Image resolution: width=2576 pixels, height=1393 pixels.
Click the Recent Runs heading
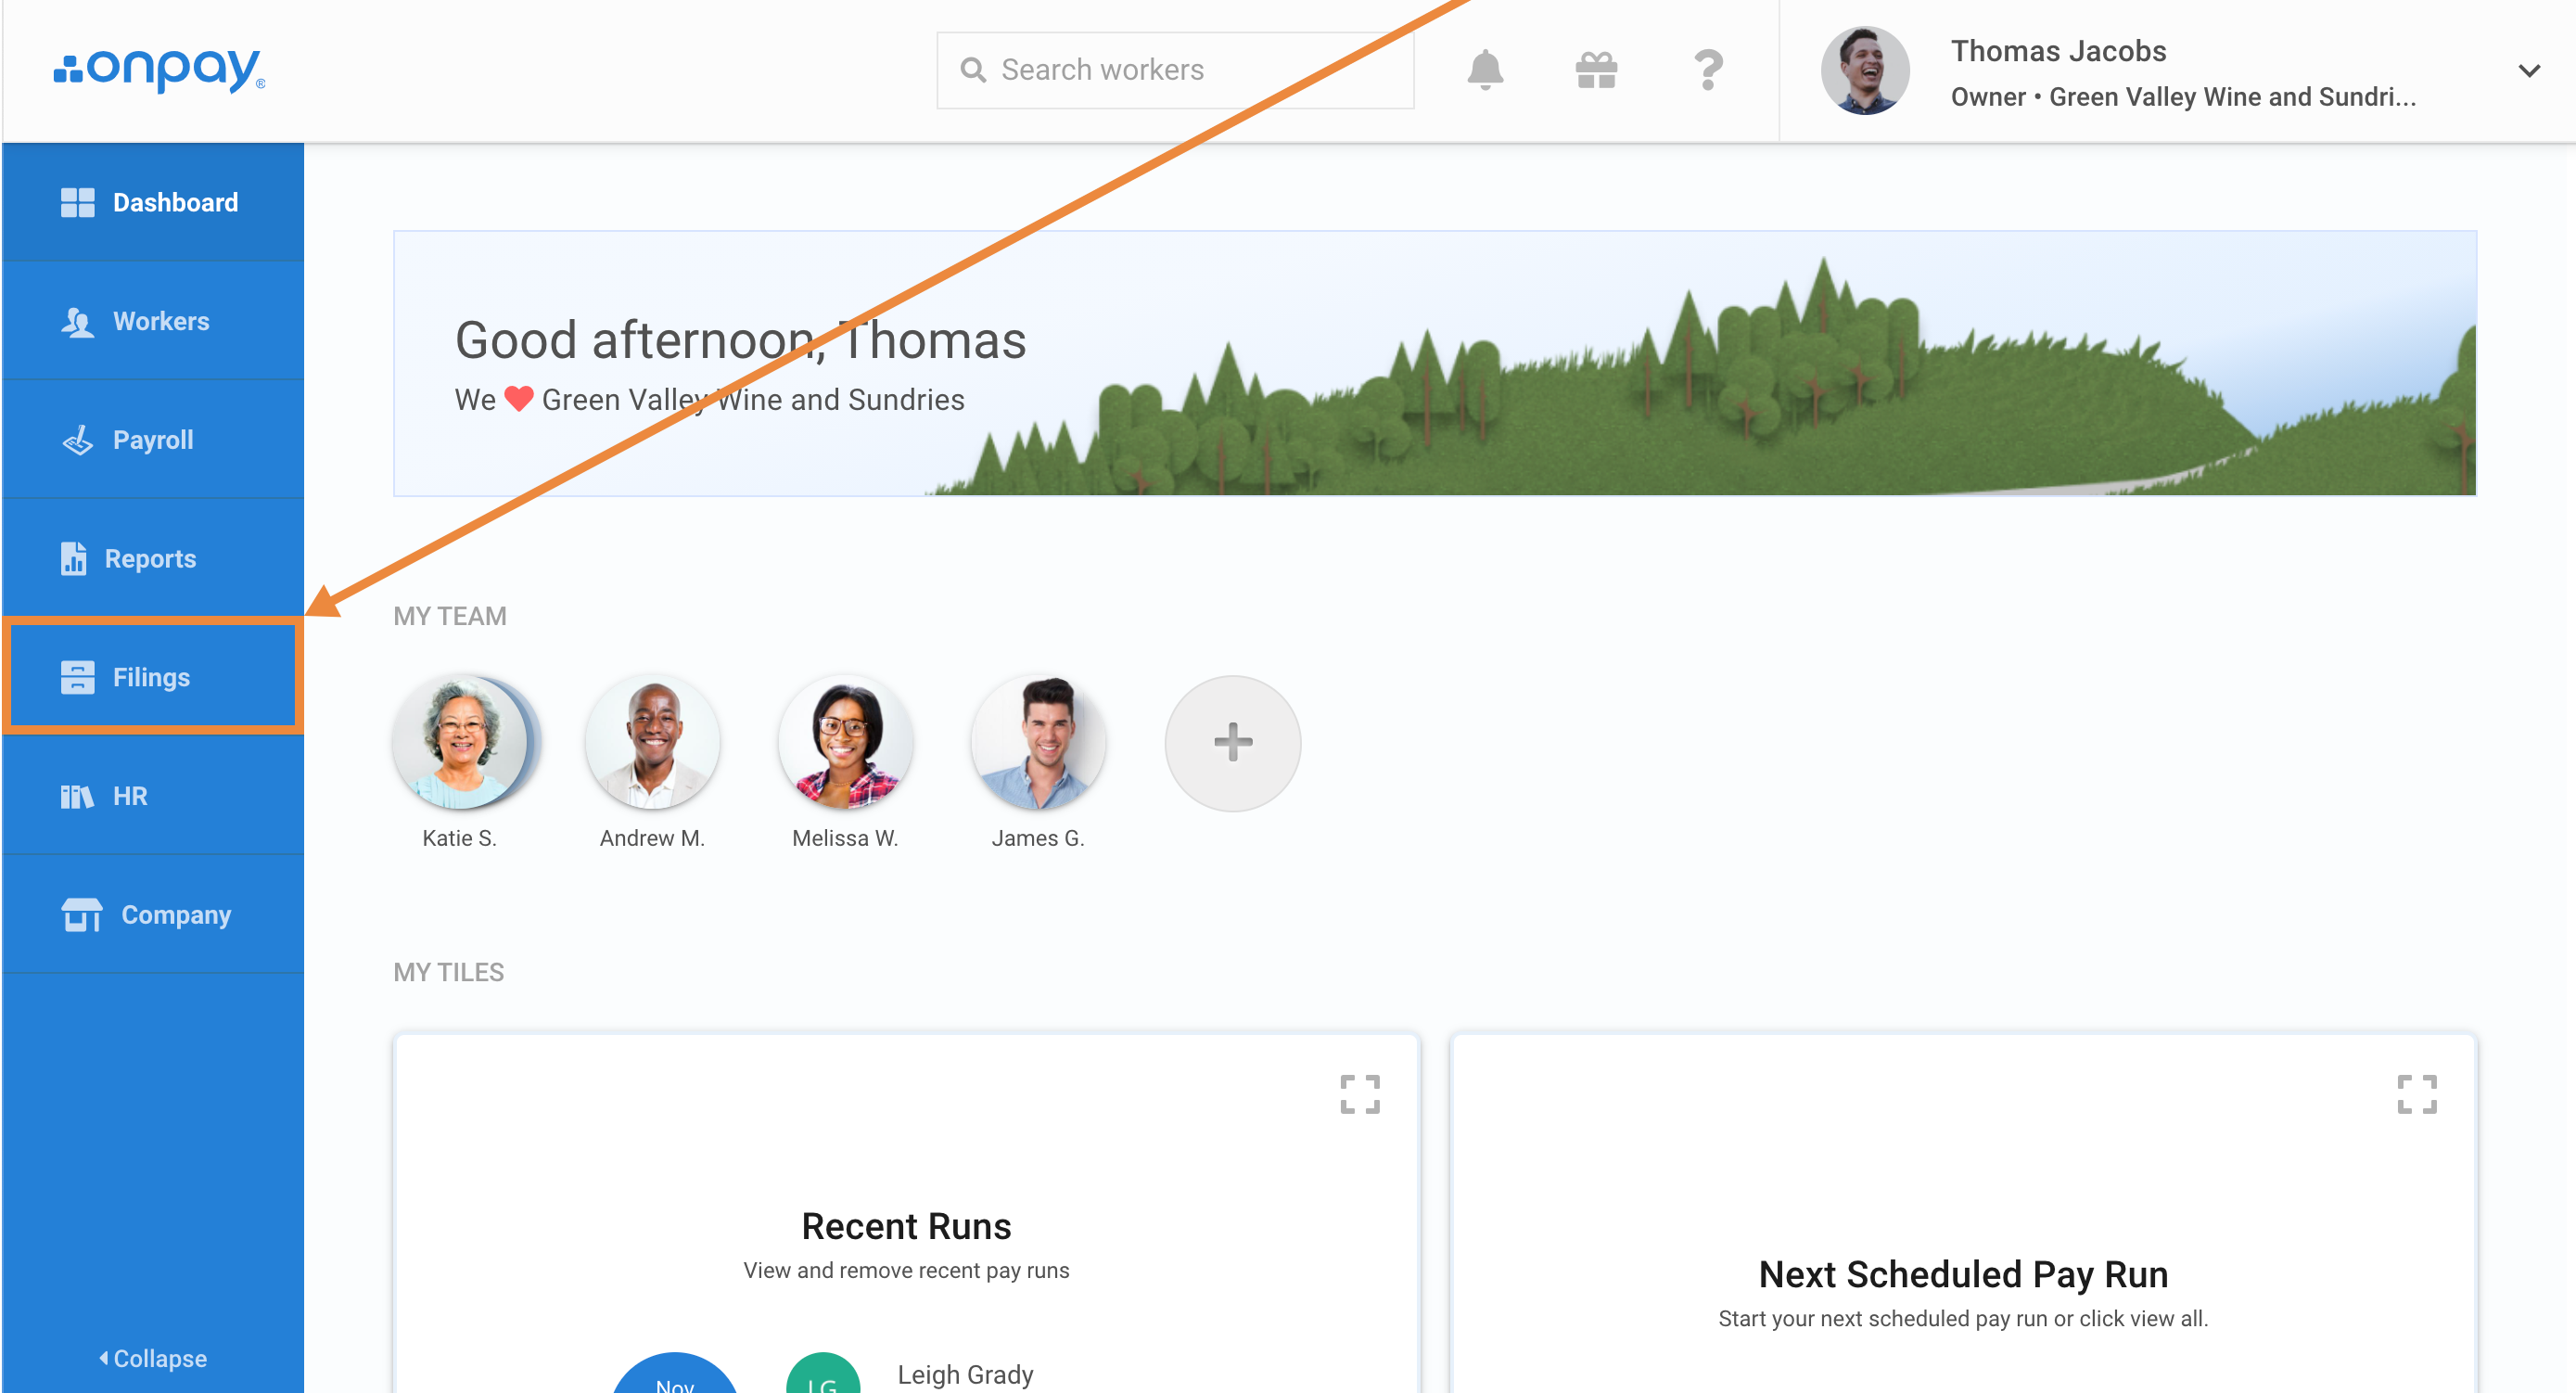tap(906, 1226)
